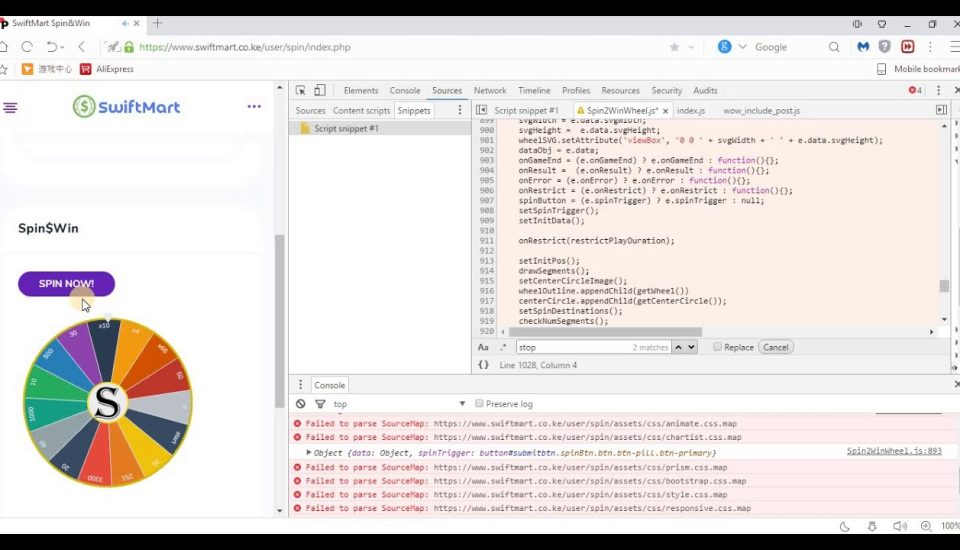Click the console filter funnel icon
The width and height of the screenshot is (960, 550).
(320, 404)
